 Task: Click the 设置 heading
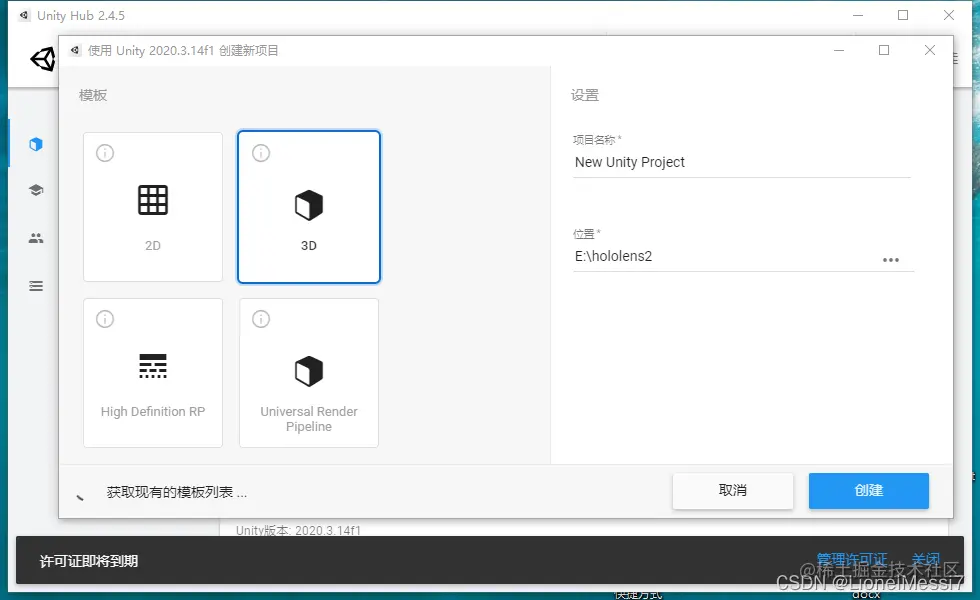pyautogui.click(x=585, y=95)
